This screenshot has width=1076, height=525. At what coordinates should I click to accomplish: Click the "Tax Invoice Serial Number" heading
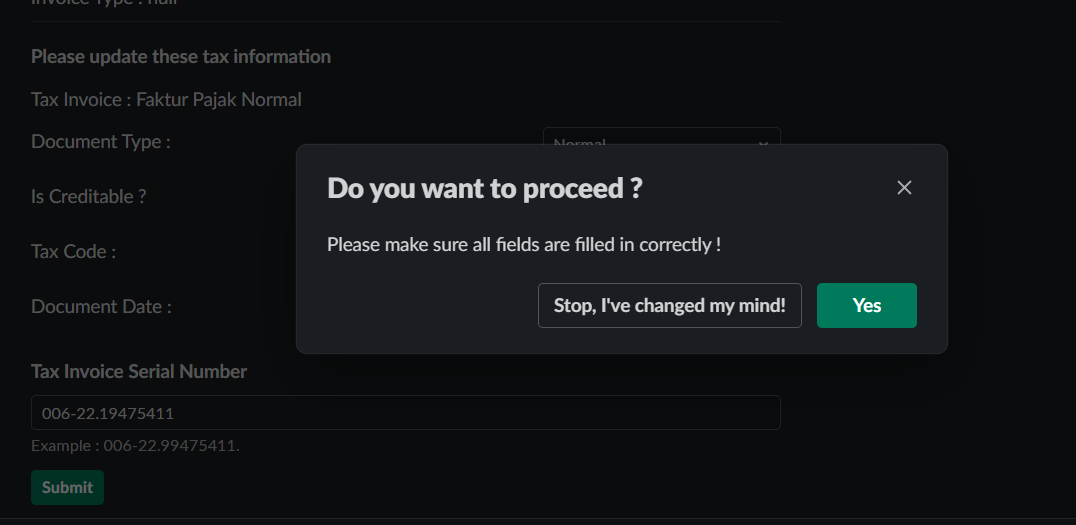click(x=139, y=372)
